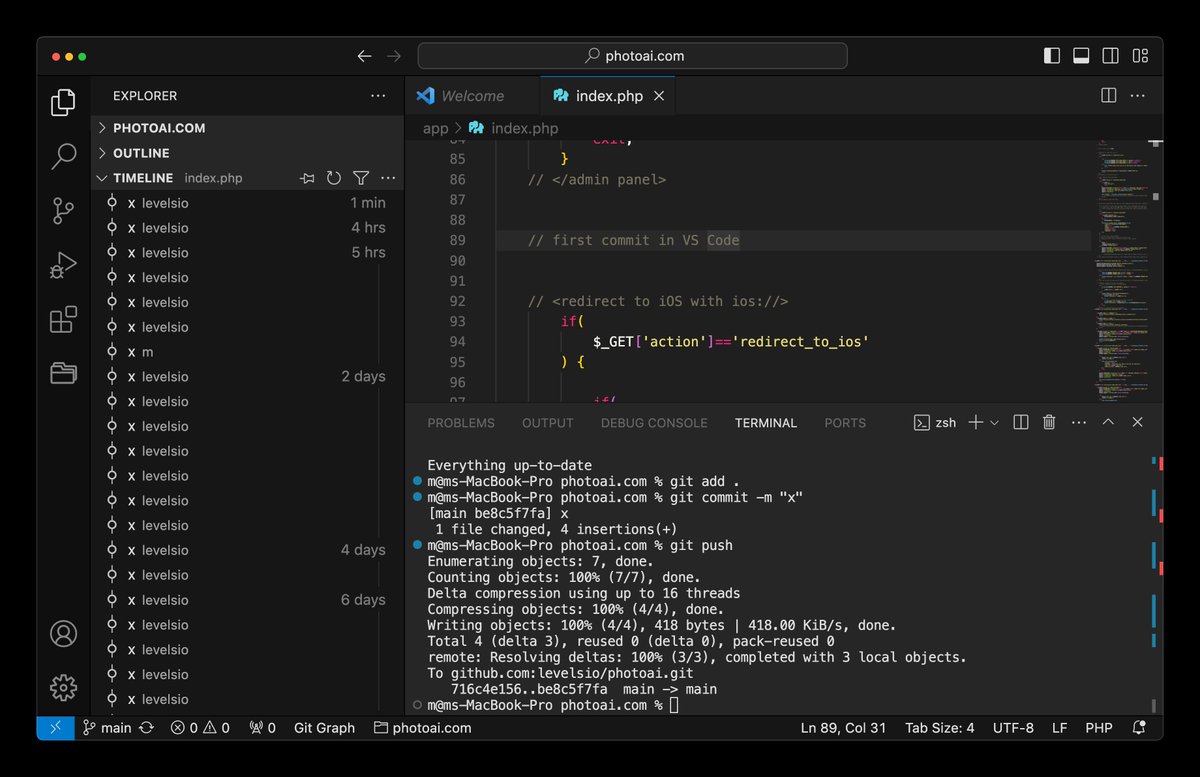Click the index.php breadcrumb
1200x777 pixels.
pos(514,128)
